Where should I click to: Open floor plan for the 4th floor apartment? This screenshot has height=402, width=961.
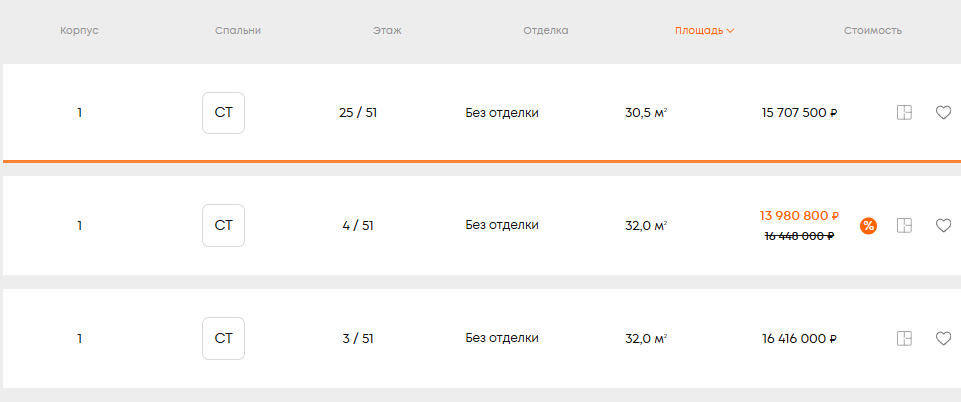click(x=904, y=226)
